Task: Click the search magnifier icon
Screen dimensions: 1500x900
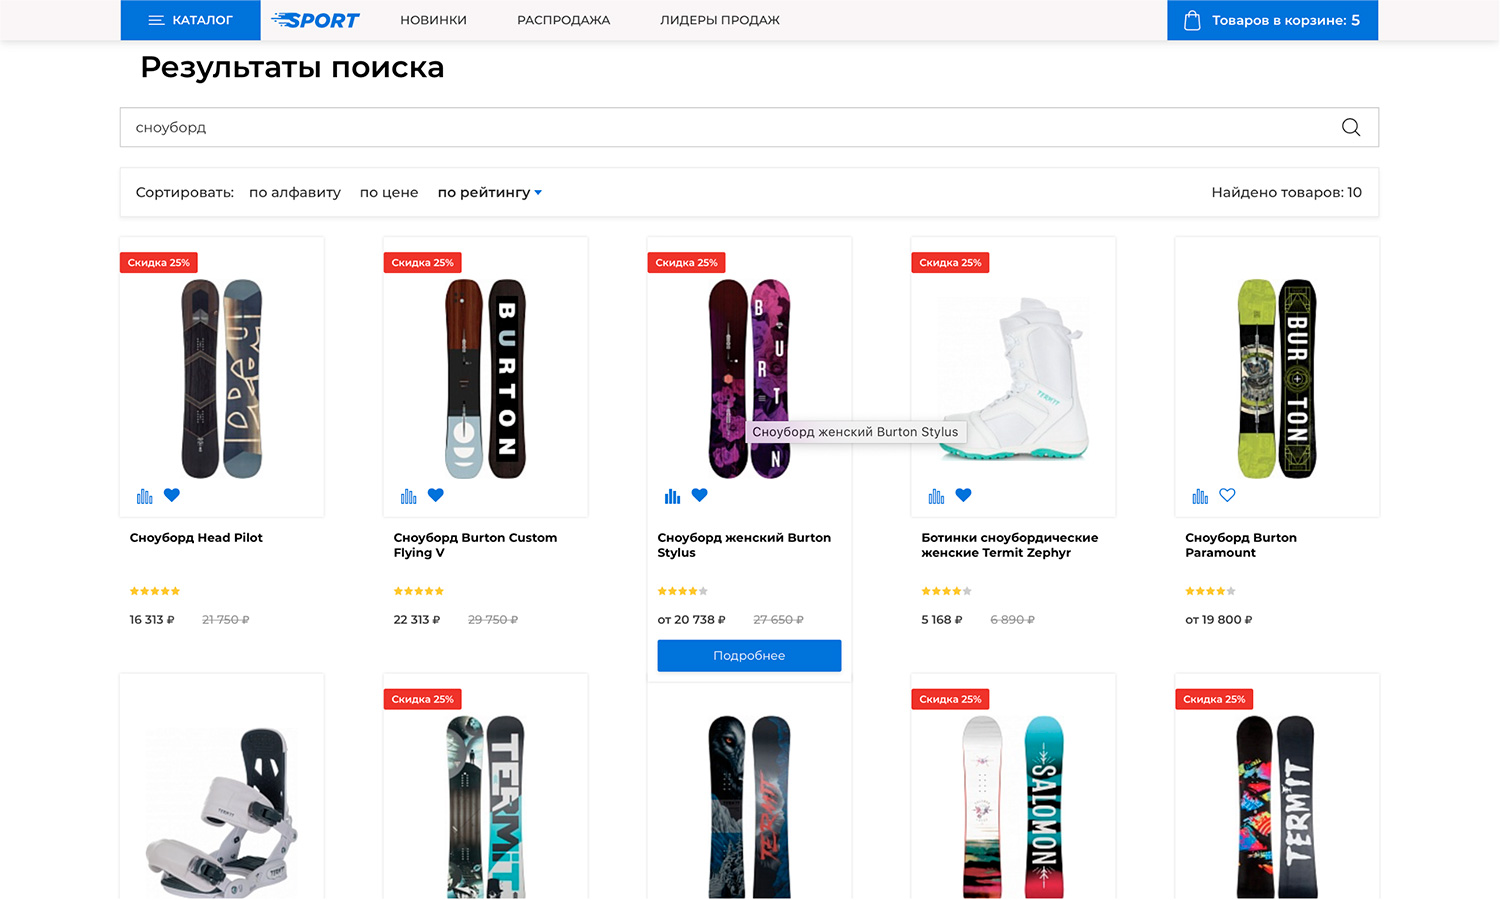Action: [1350, 127]
